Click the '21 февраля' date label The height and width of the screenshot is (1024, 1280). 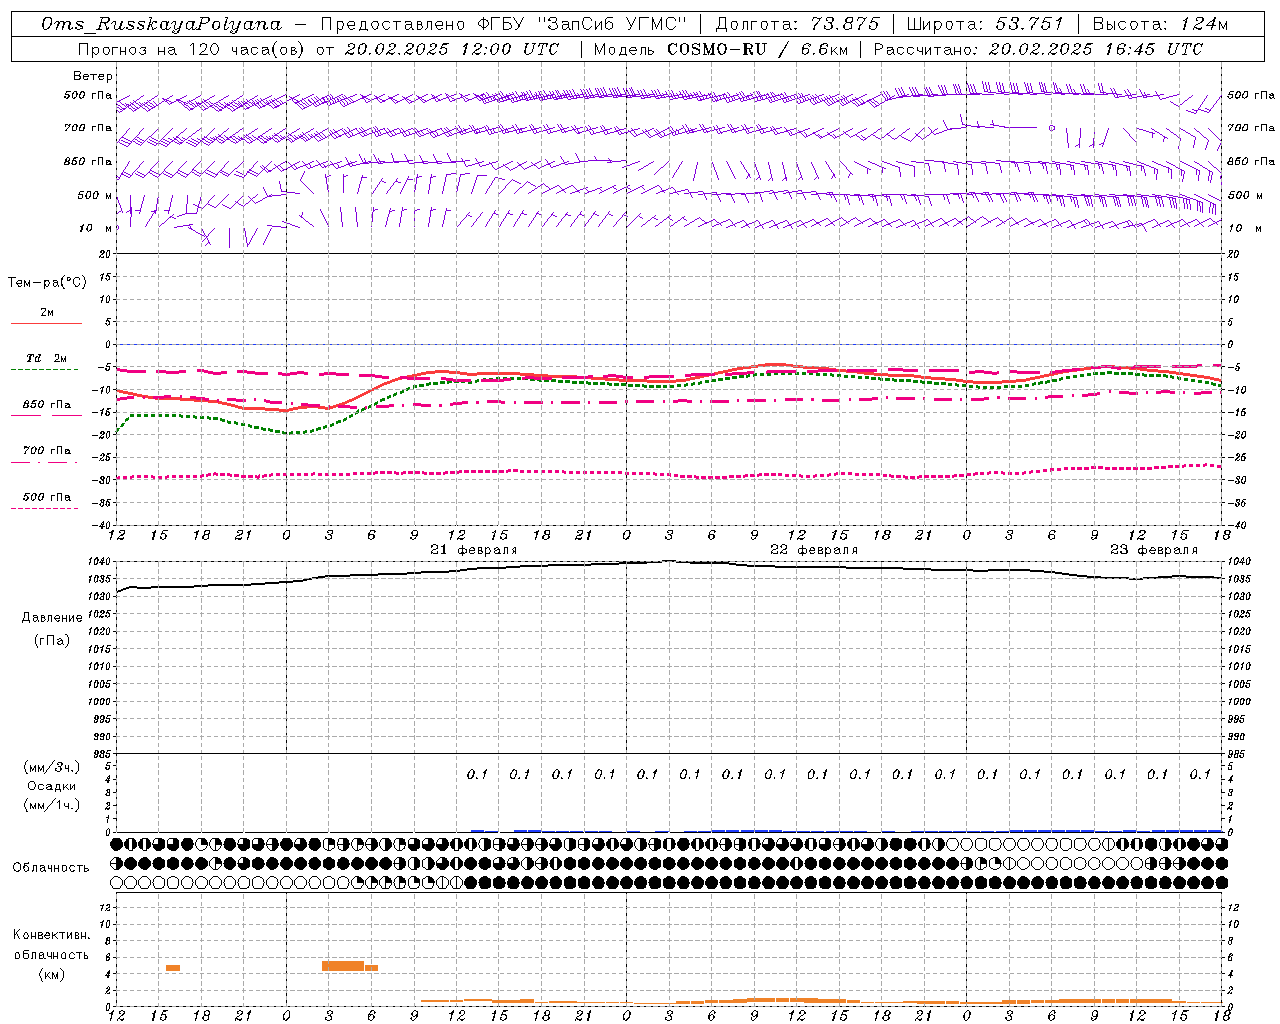(x=474, y=550)
